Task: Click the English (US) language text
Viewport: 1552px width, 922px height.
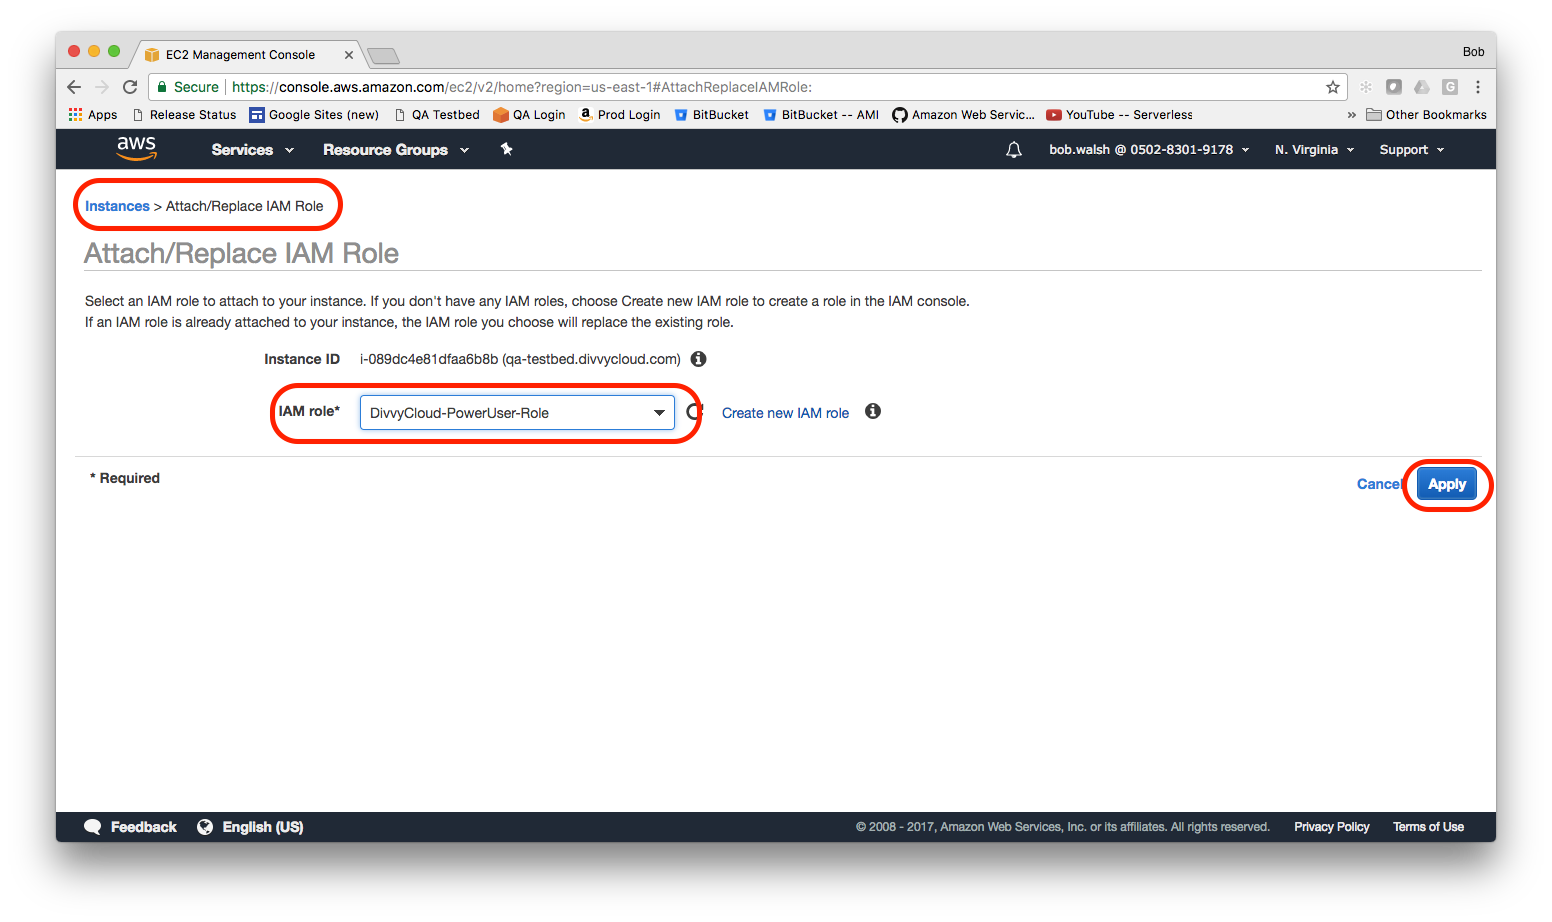Action: coord(263,827)
